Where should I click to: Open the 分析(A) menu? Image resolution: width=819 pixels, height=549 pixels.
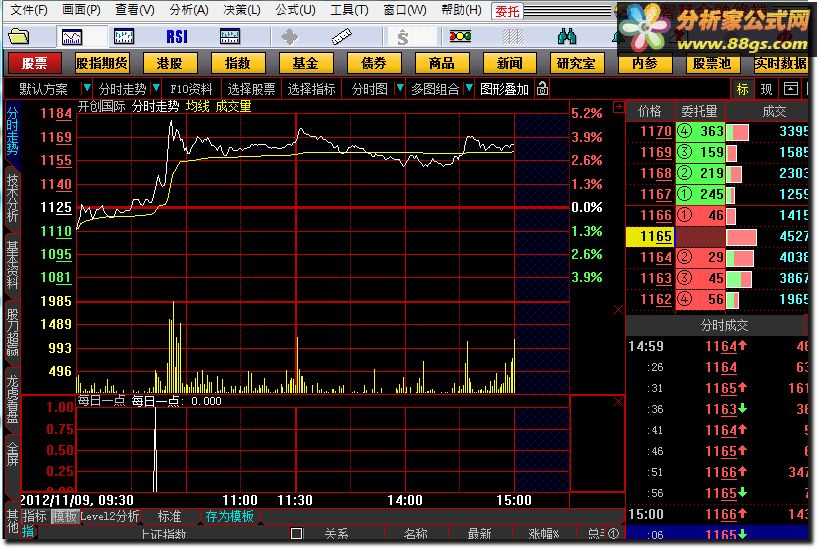pos(189,10)
